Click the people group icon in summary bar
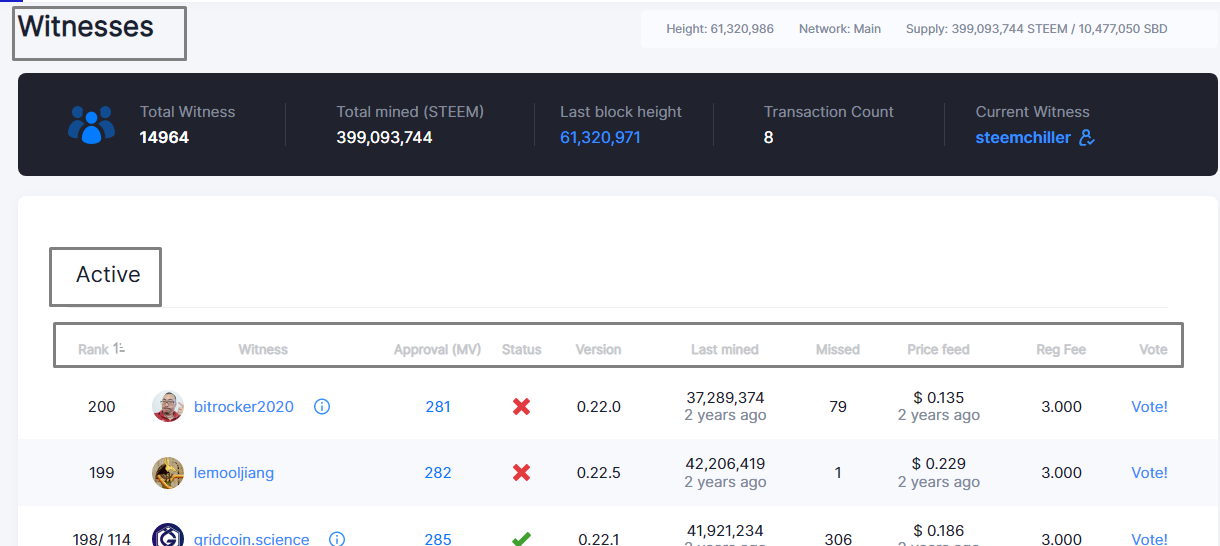Image resolution: width=1220 pixels, height=546 pixels. coord(92,125)
